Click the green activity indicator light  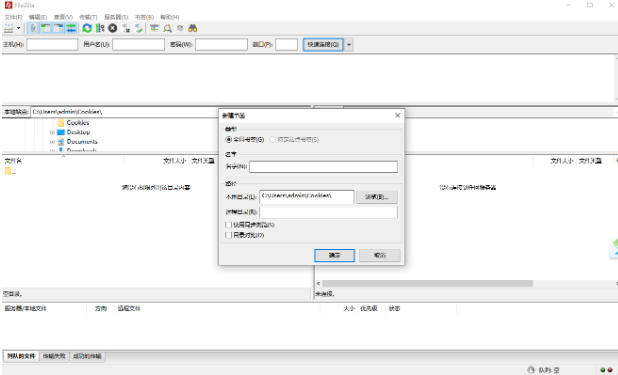click(x=603, y=370)
